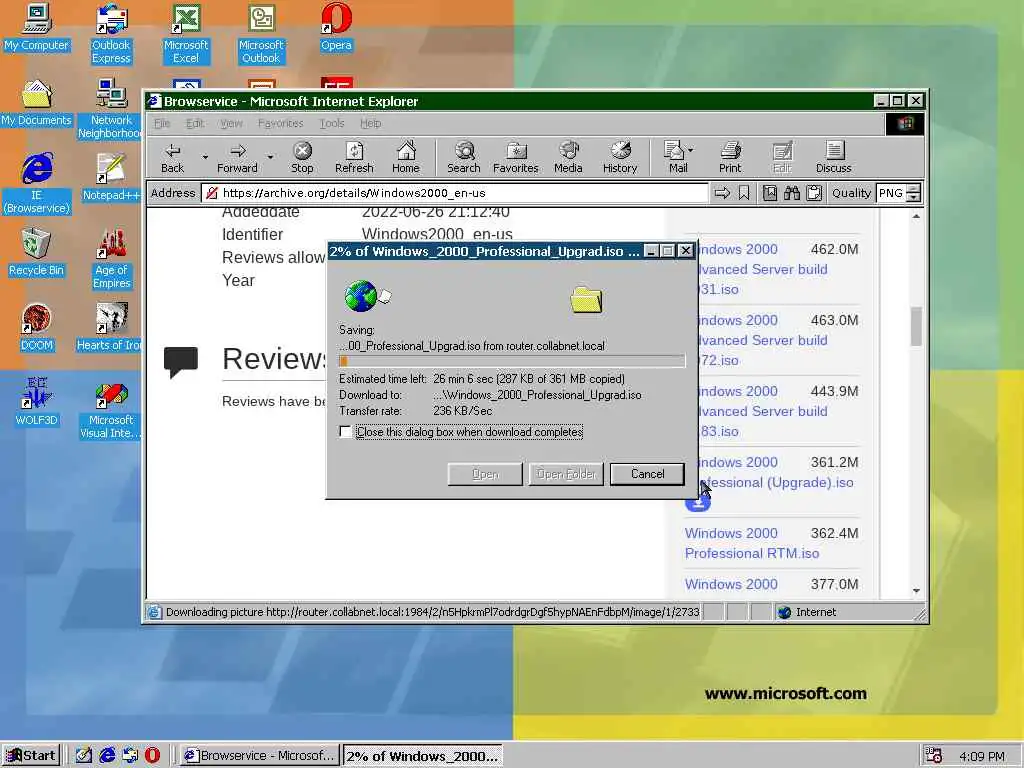
Task: Click the clipboard icon next to binoculars
Action: [814, 193]
